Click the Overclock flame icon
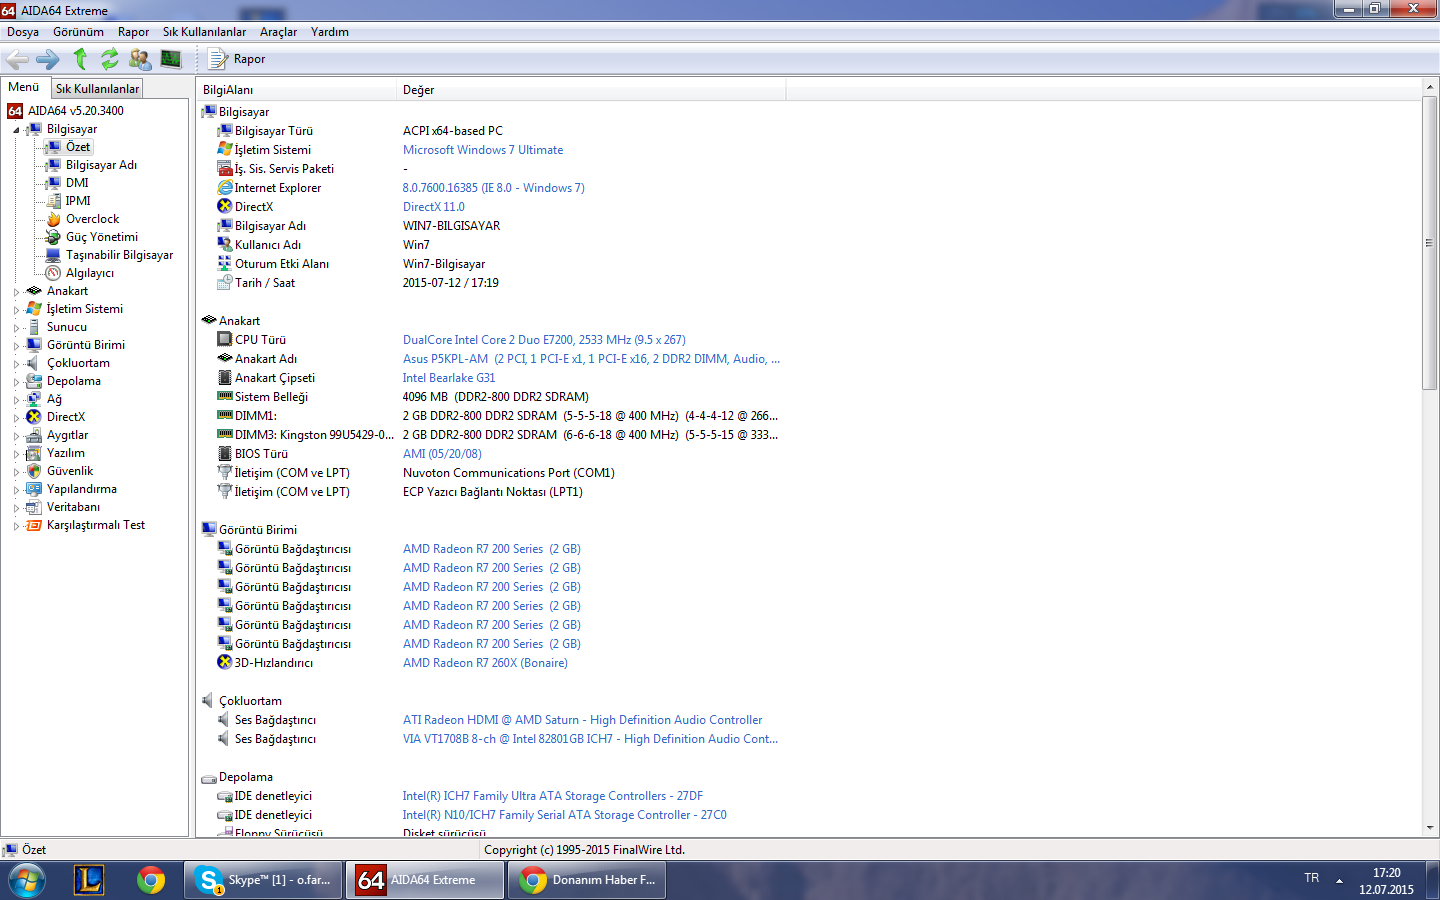 point(53,219)
